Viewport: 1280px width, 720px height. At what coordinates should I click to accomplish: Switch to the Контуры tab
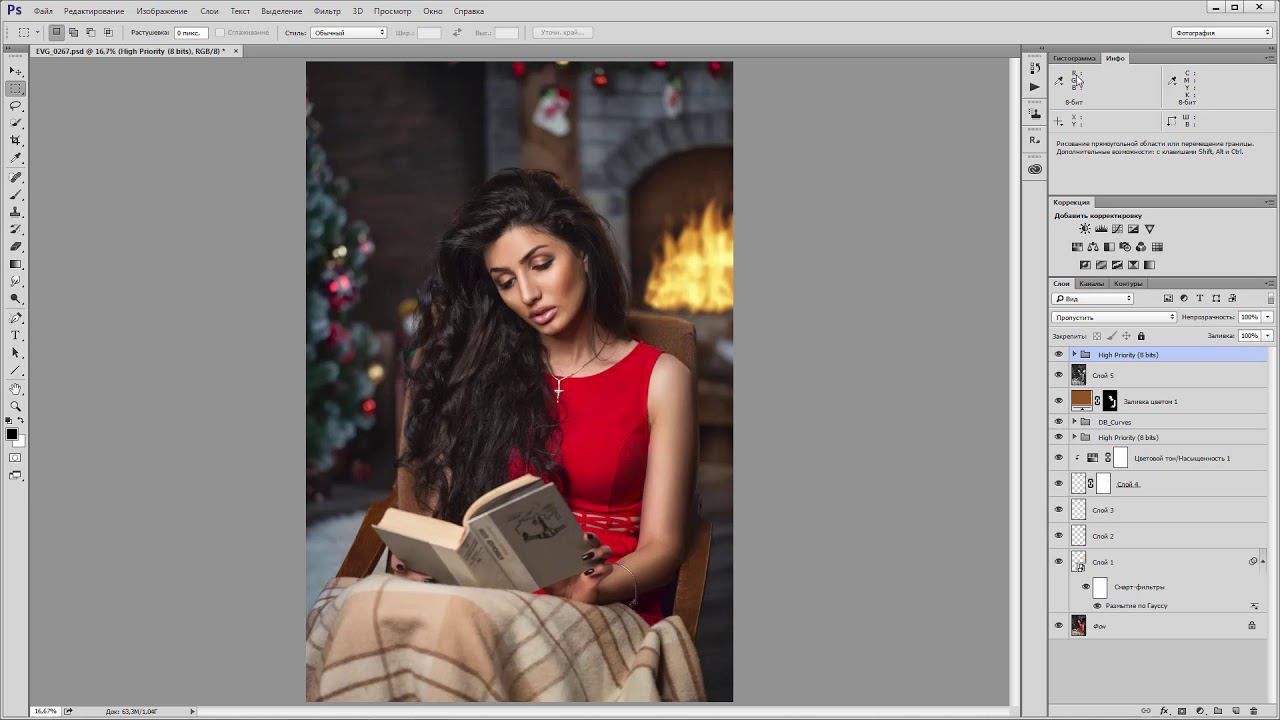point(1128,283)
